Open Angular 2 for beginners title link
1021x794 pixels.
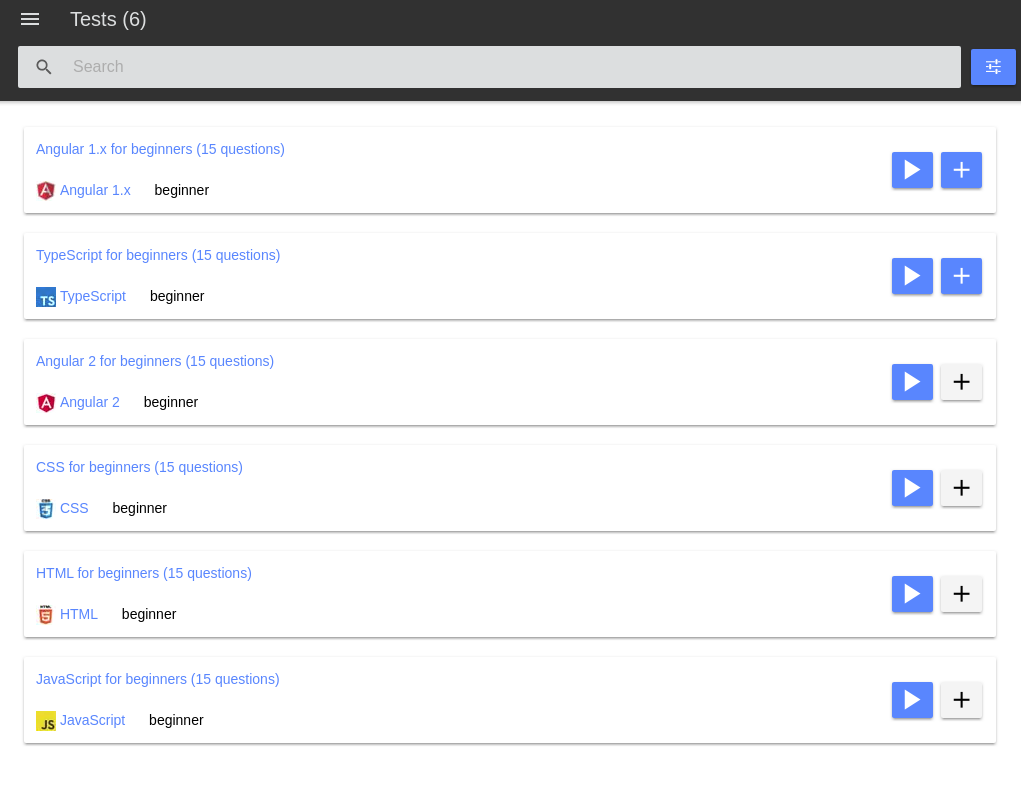point(155,362)
